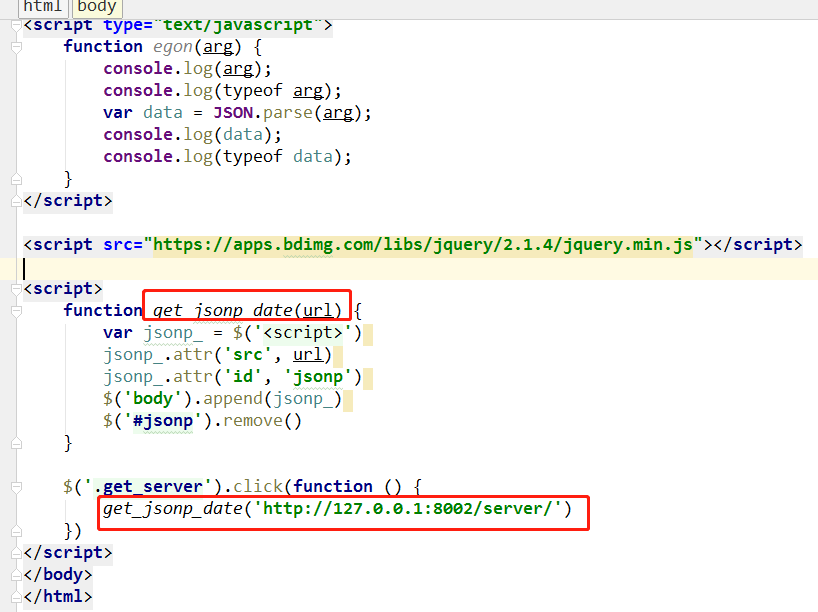Click the jquery.min.js script URL
Image resolution: width=818 pixels, height=612 pixels.
click(x=423, y=245)
